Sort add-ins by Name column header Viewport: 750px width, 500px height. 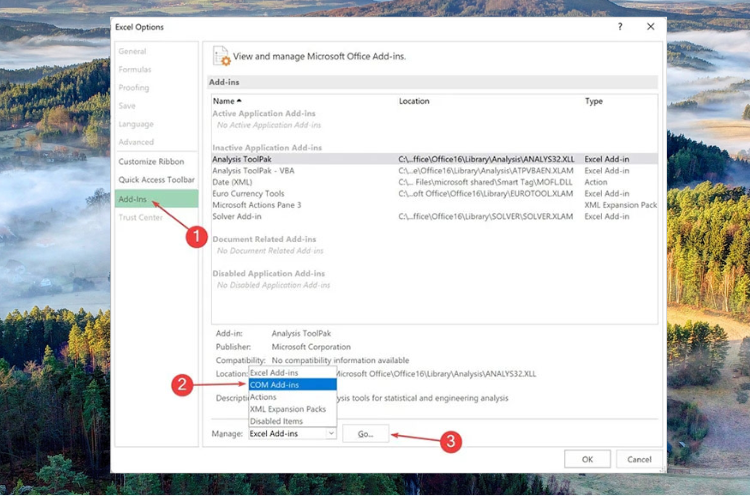(227, 101)
